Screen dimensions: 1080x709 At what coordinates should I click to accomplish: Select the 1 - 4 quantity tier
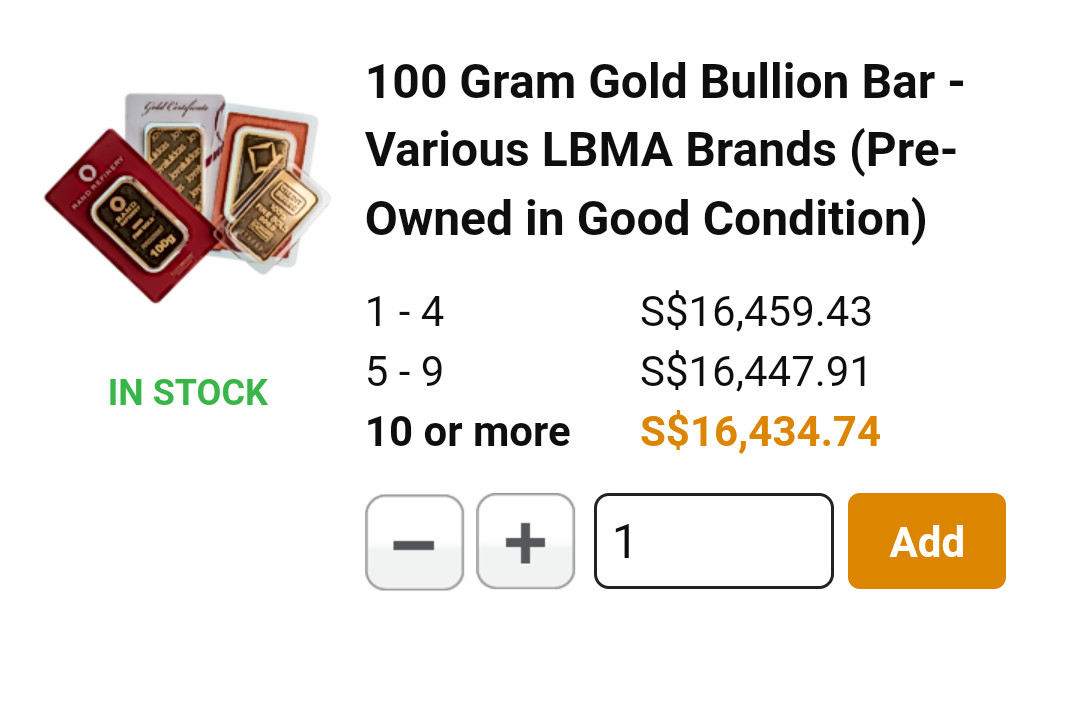click(404, 313)
